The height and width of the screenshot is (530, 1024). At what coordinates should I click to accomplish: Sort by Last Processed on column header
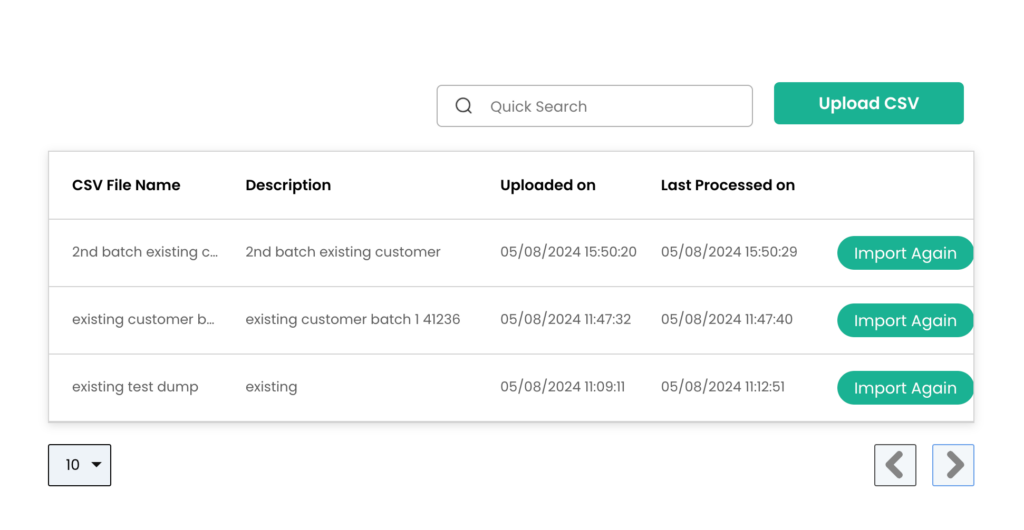click(x=728, y=185)
